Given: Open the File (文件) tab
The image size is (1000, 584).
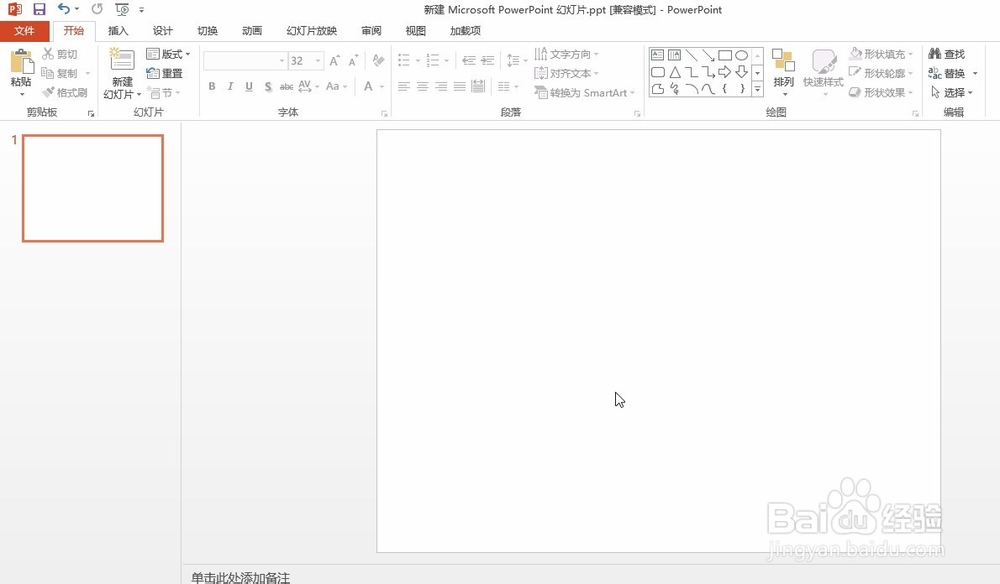Looking at the screenshot, I should [x=24, y=31].
